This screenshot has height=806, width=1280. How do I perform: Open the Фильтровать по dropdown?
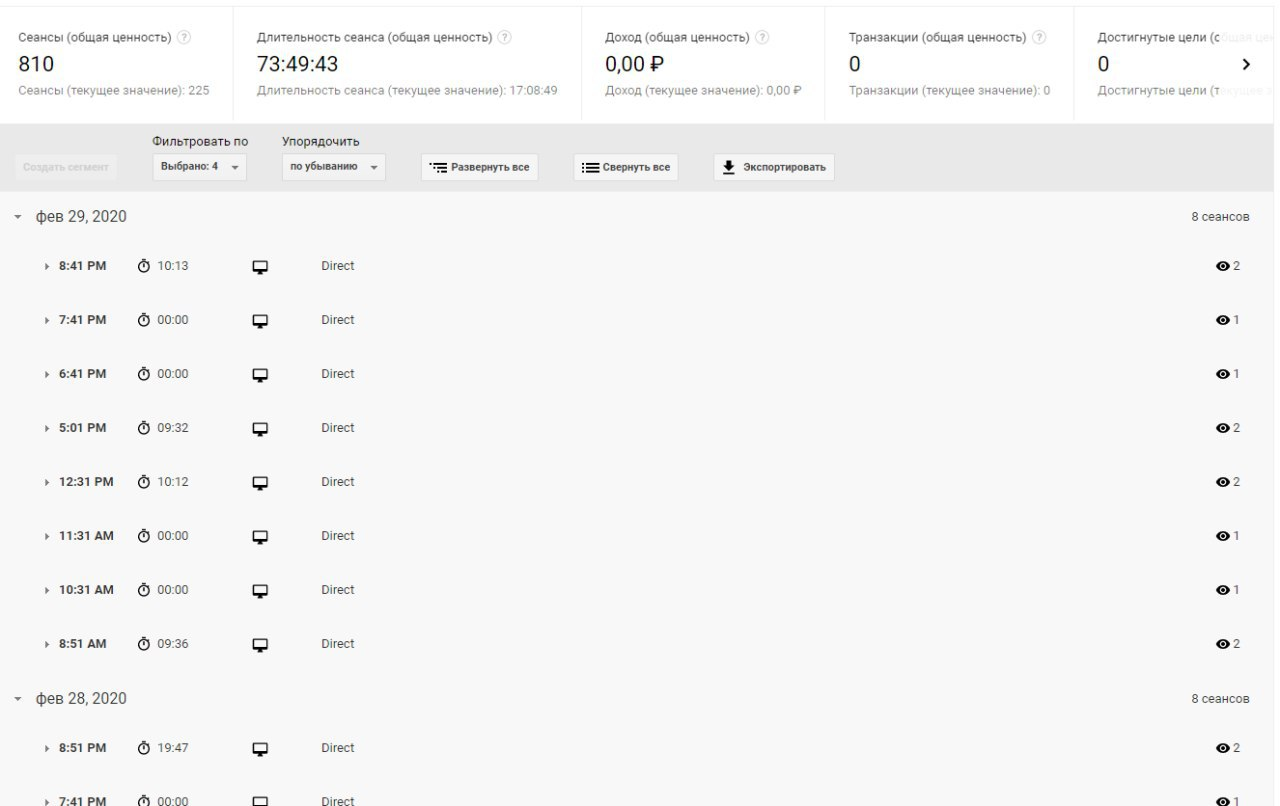pyautogui.click(x=200, y=167)
